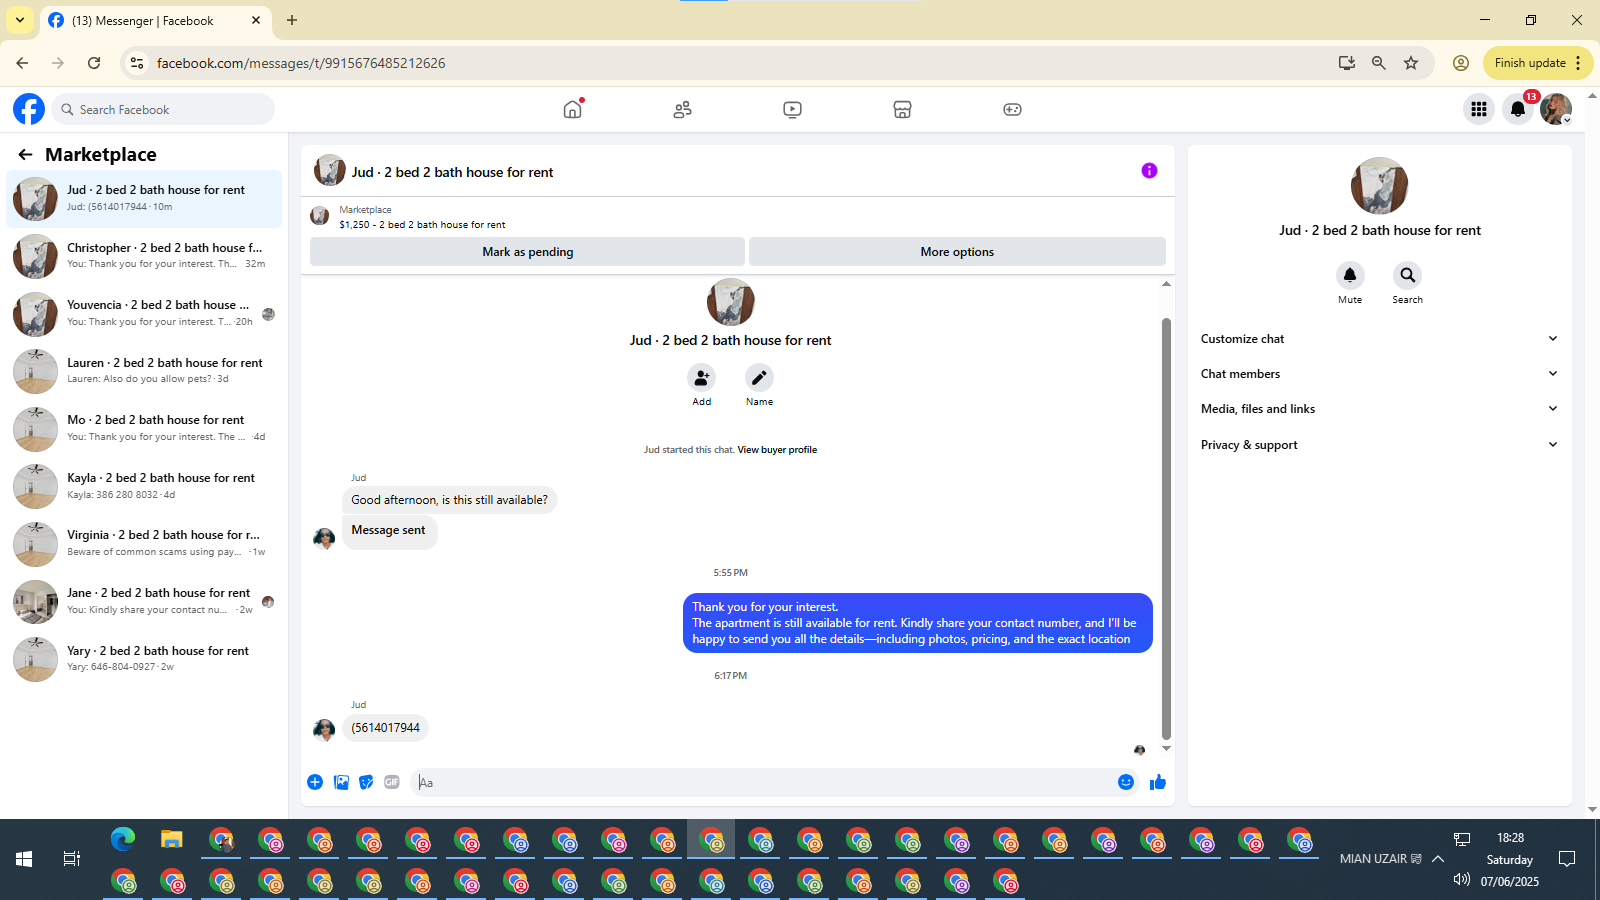Attach a photo with the image icon
Viewport: 1600px width, 900px height.
coord(341,782)
